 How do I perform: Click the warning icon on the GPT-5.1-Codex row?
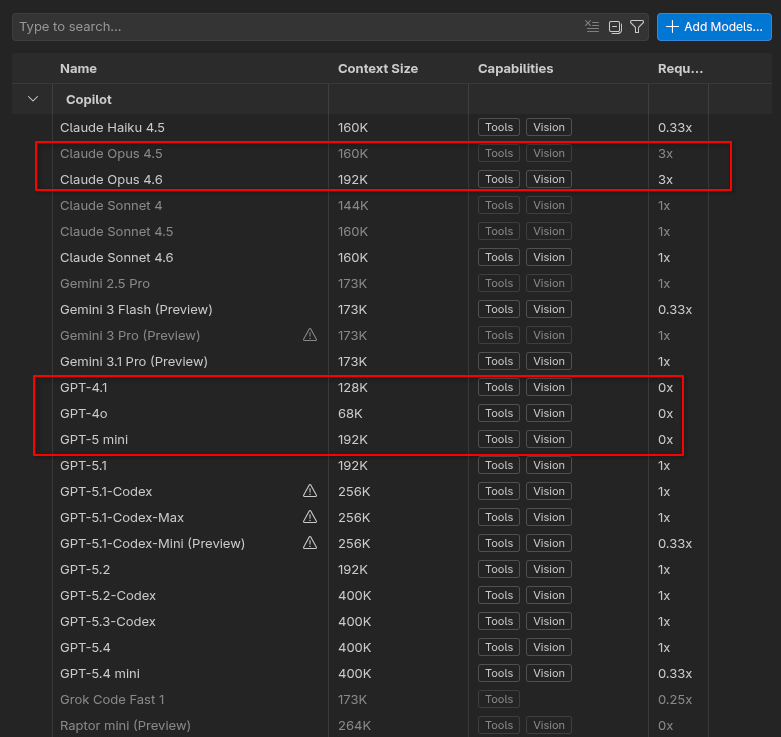pos(310,491)
